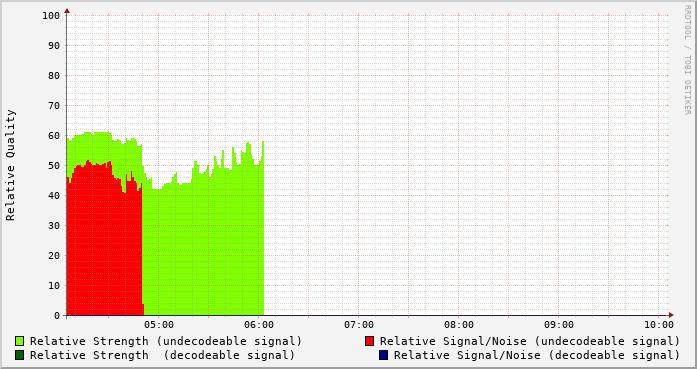Click the 09:00 time axis label
Screen dimensions: 697x369
click(x=559, y=325)
